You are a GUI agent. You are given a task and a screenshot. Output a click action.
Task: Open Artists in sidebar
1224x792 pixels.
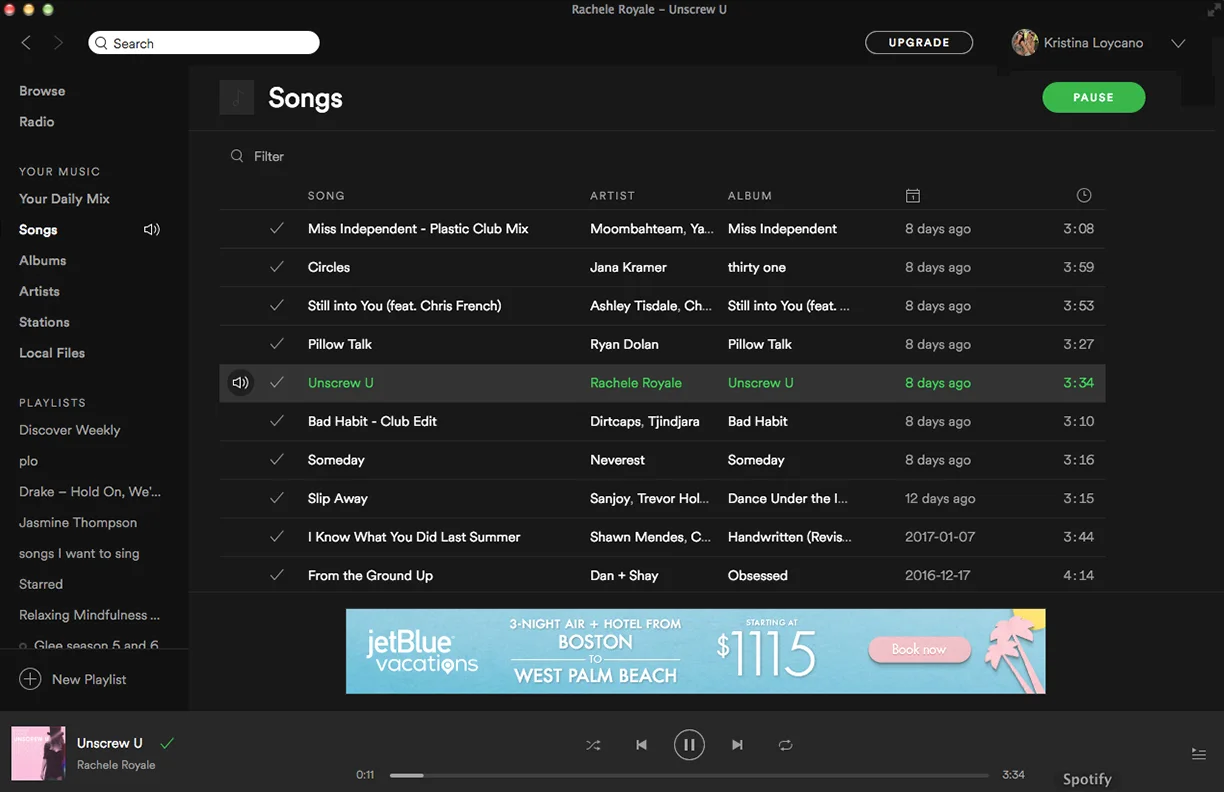click(x=40, y=292)
